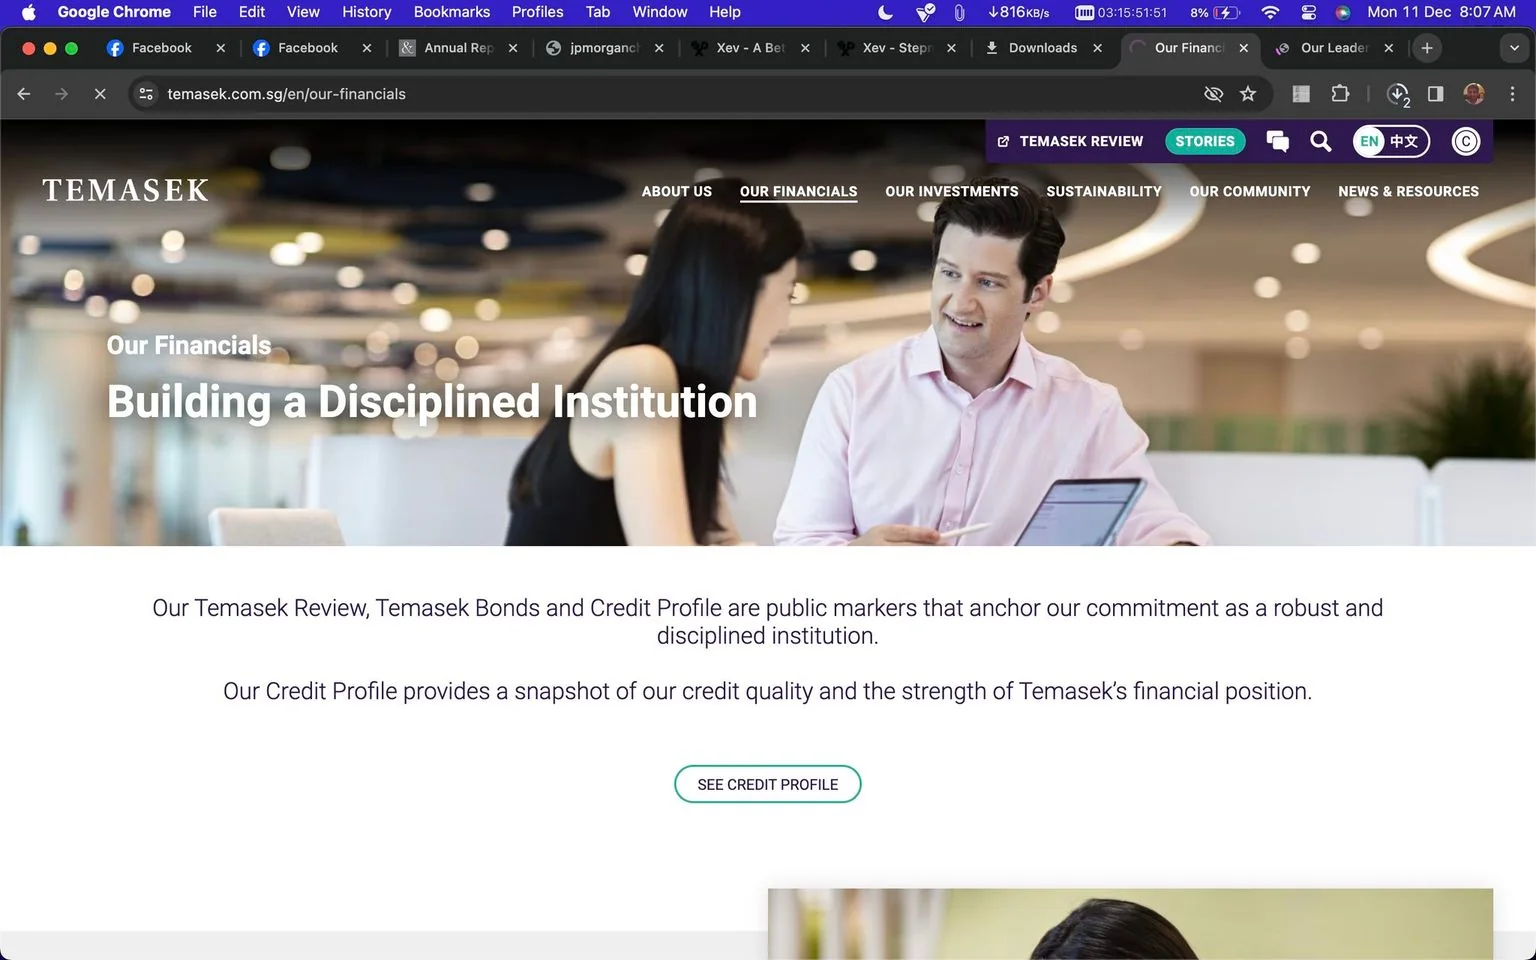Screen dimensions: 1536x960
Task: Switch to the Annual Rep tab
Action: [458, 48]
